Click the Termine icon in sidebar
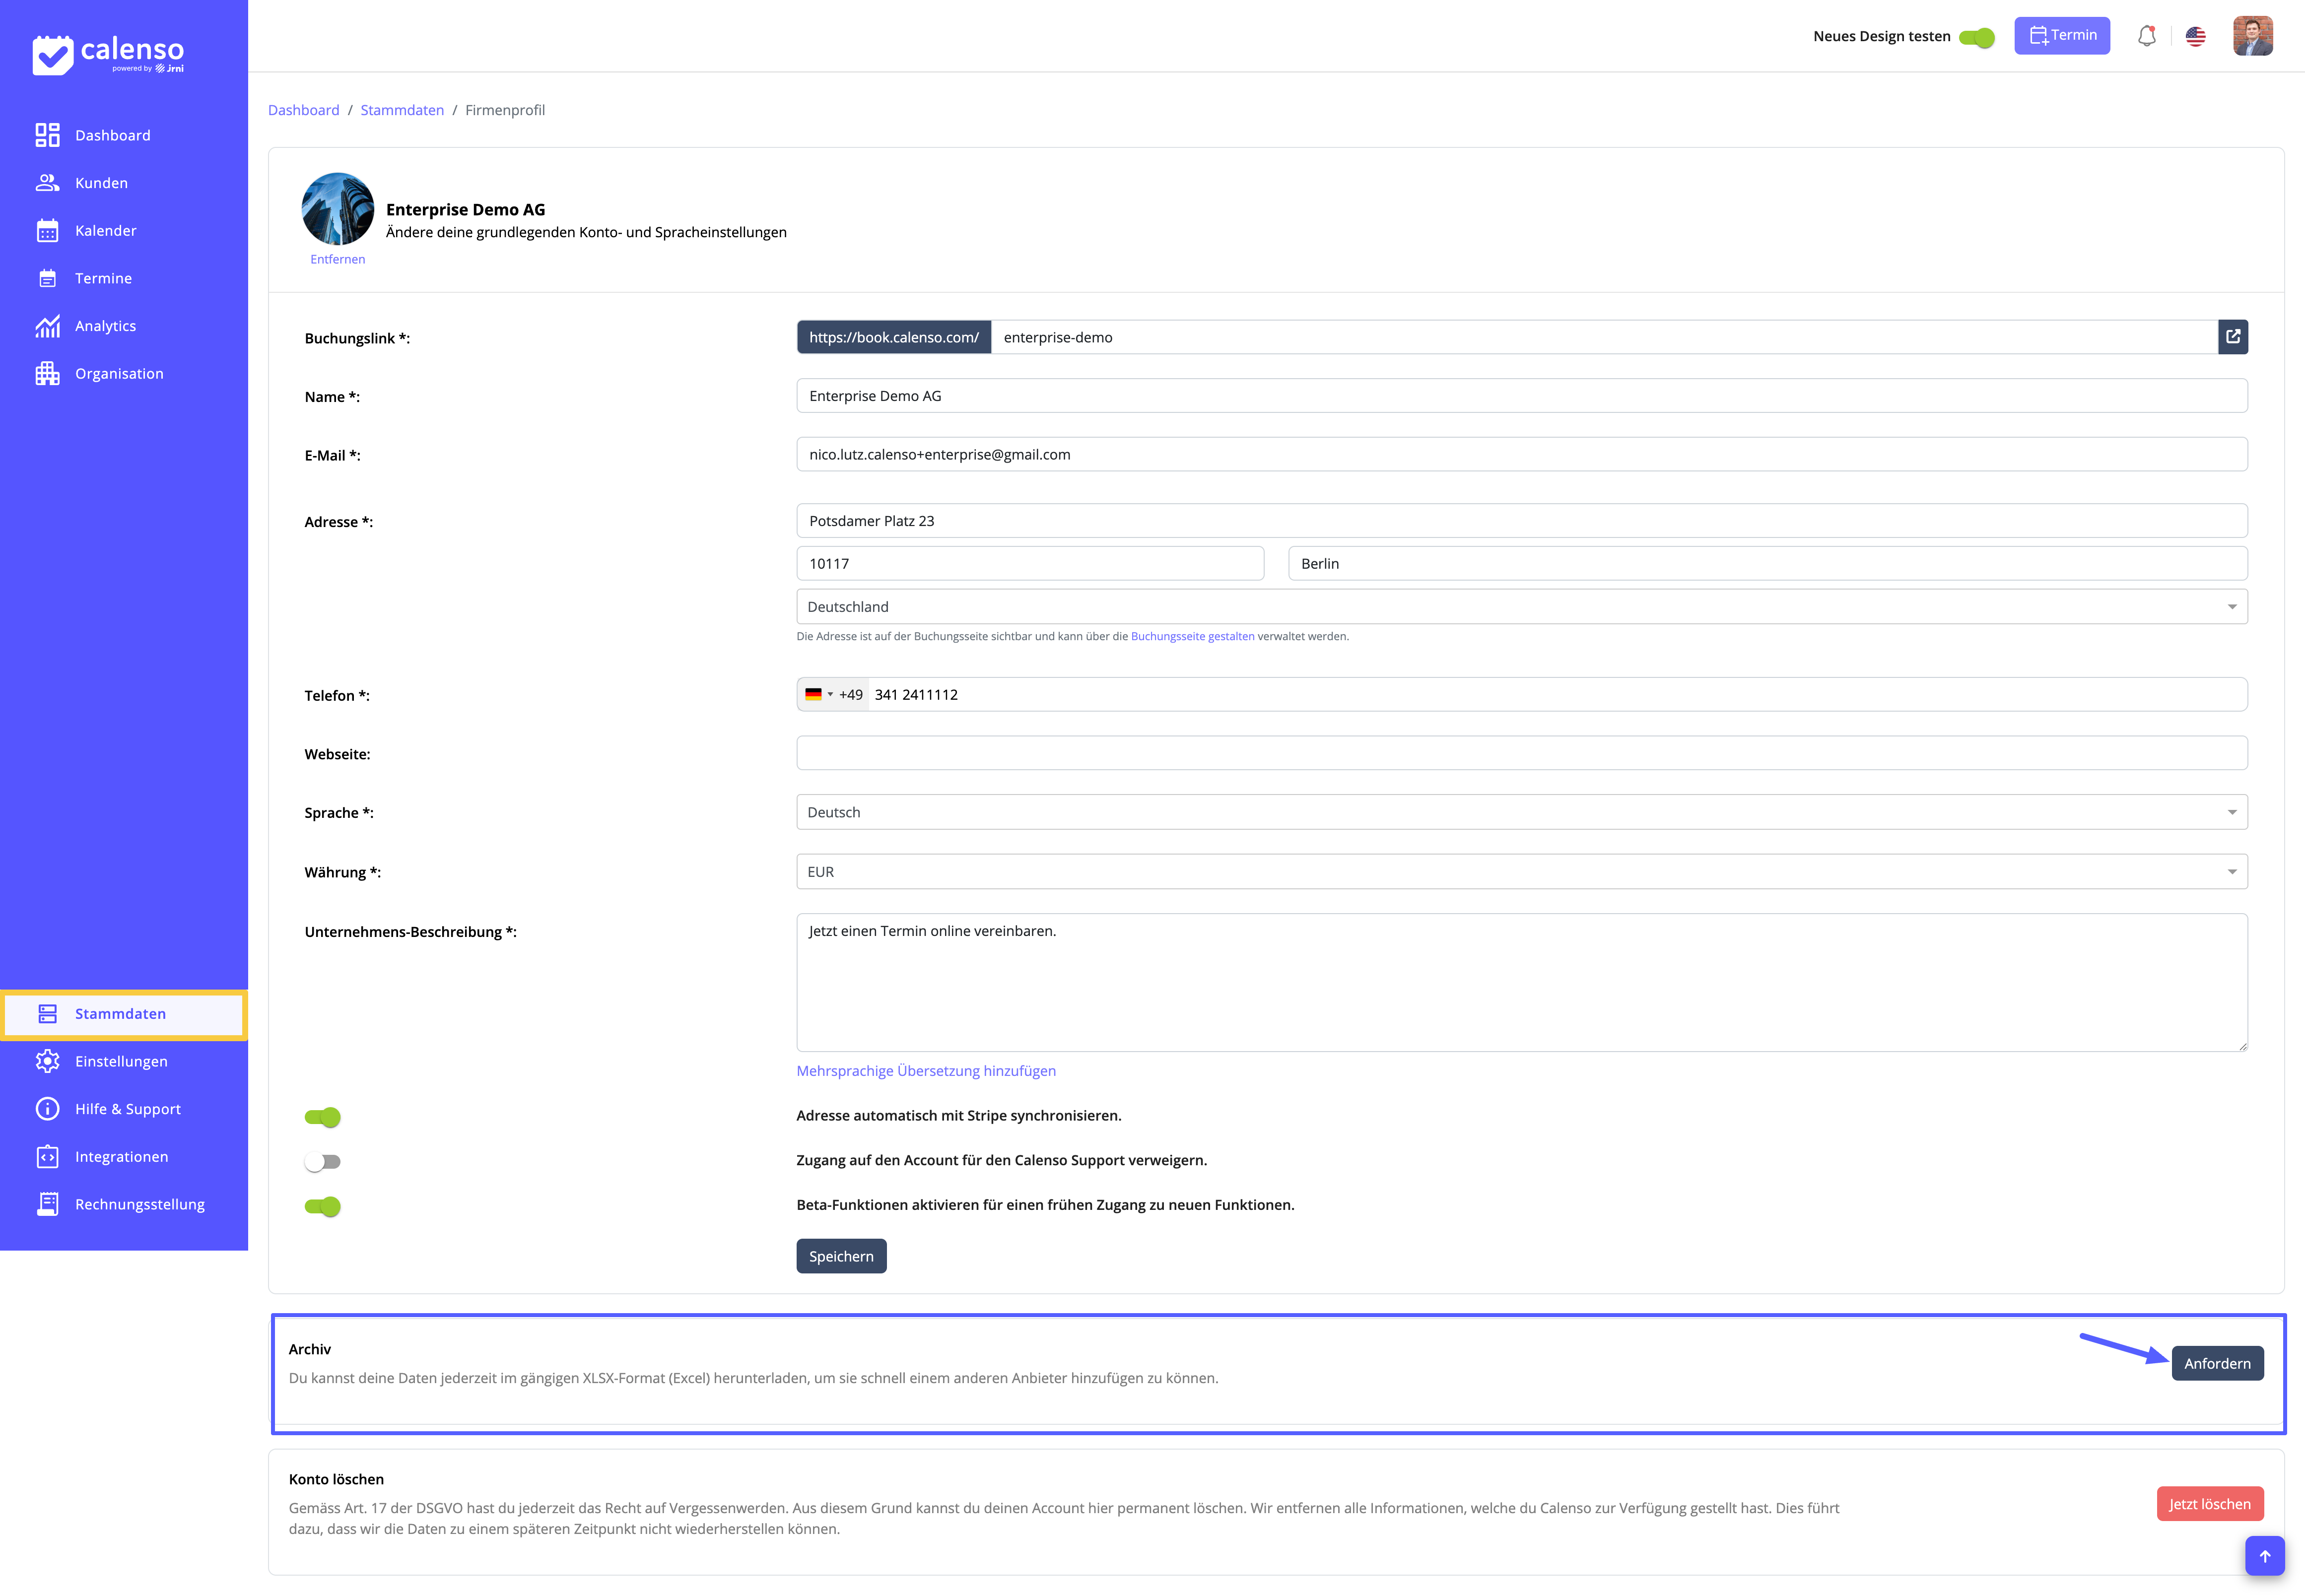Image resolution: width=2305 pixels, height=1596 pixels. click(x=47, y=278)
